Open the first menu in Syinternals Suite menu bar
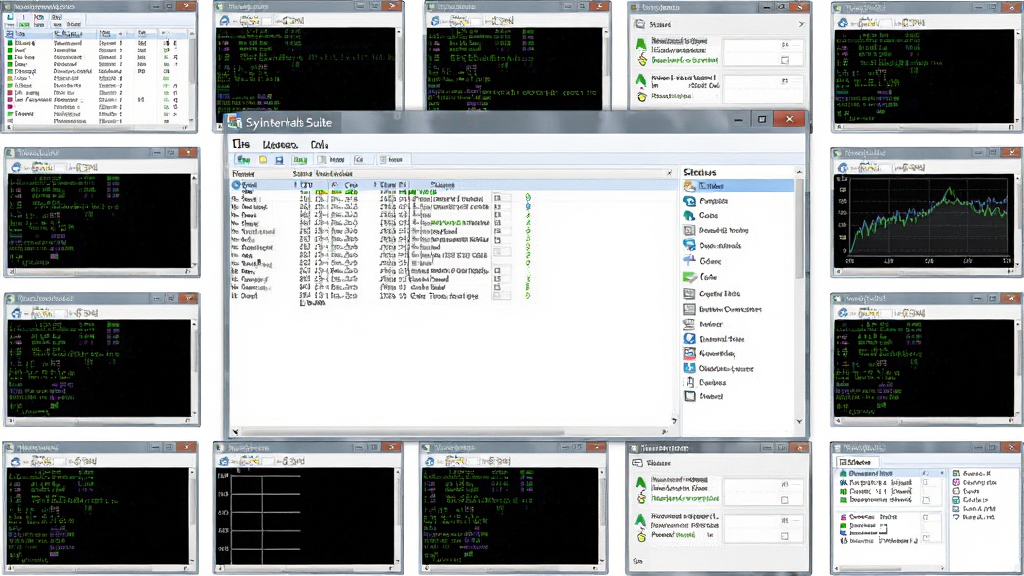 pos(240,144)
